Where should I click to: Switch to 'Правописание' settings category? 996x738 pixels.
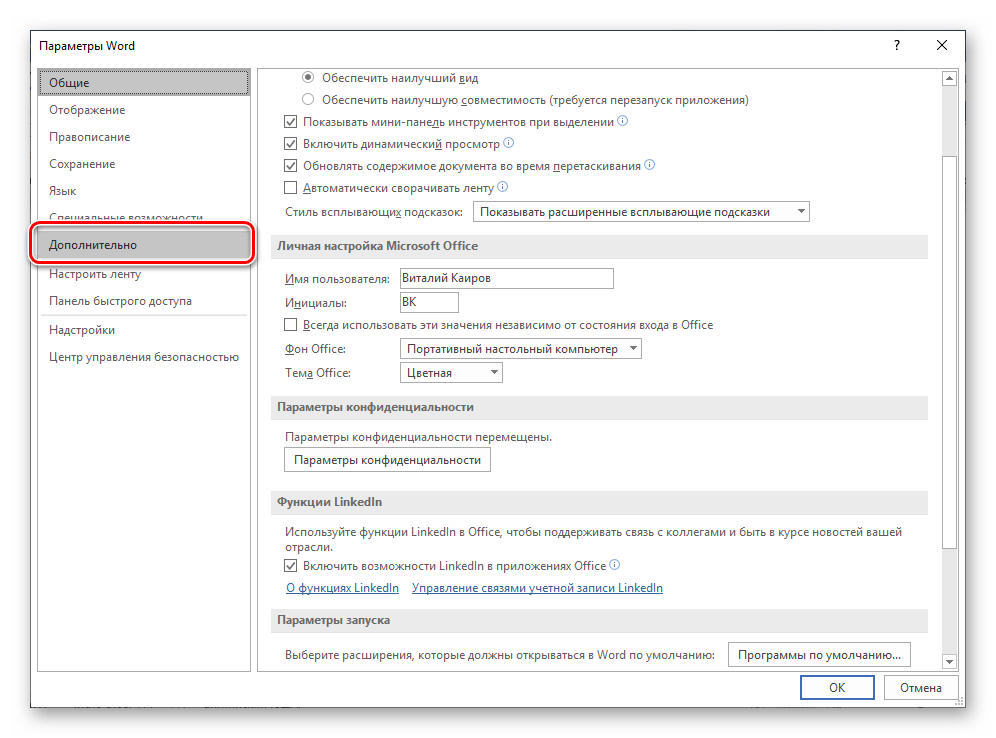(90, 137)
